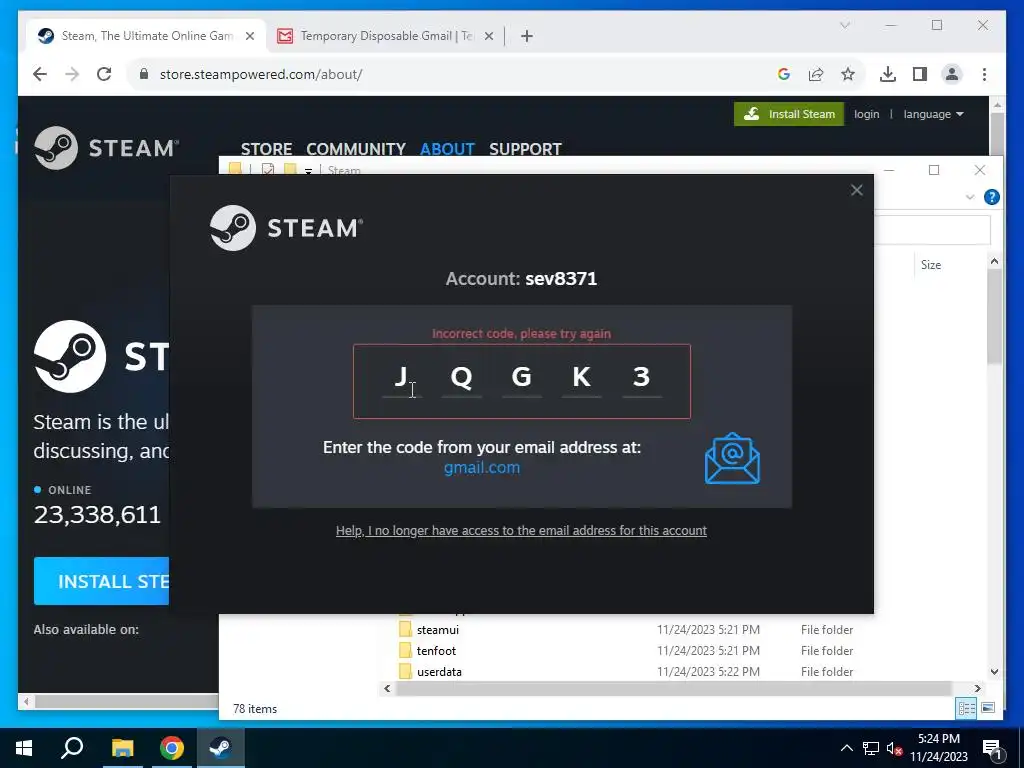This screenshot has height=768, width=1024.
Task: Switch Explorer to large icons view
Action: [x=987, y=708]
